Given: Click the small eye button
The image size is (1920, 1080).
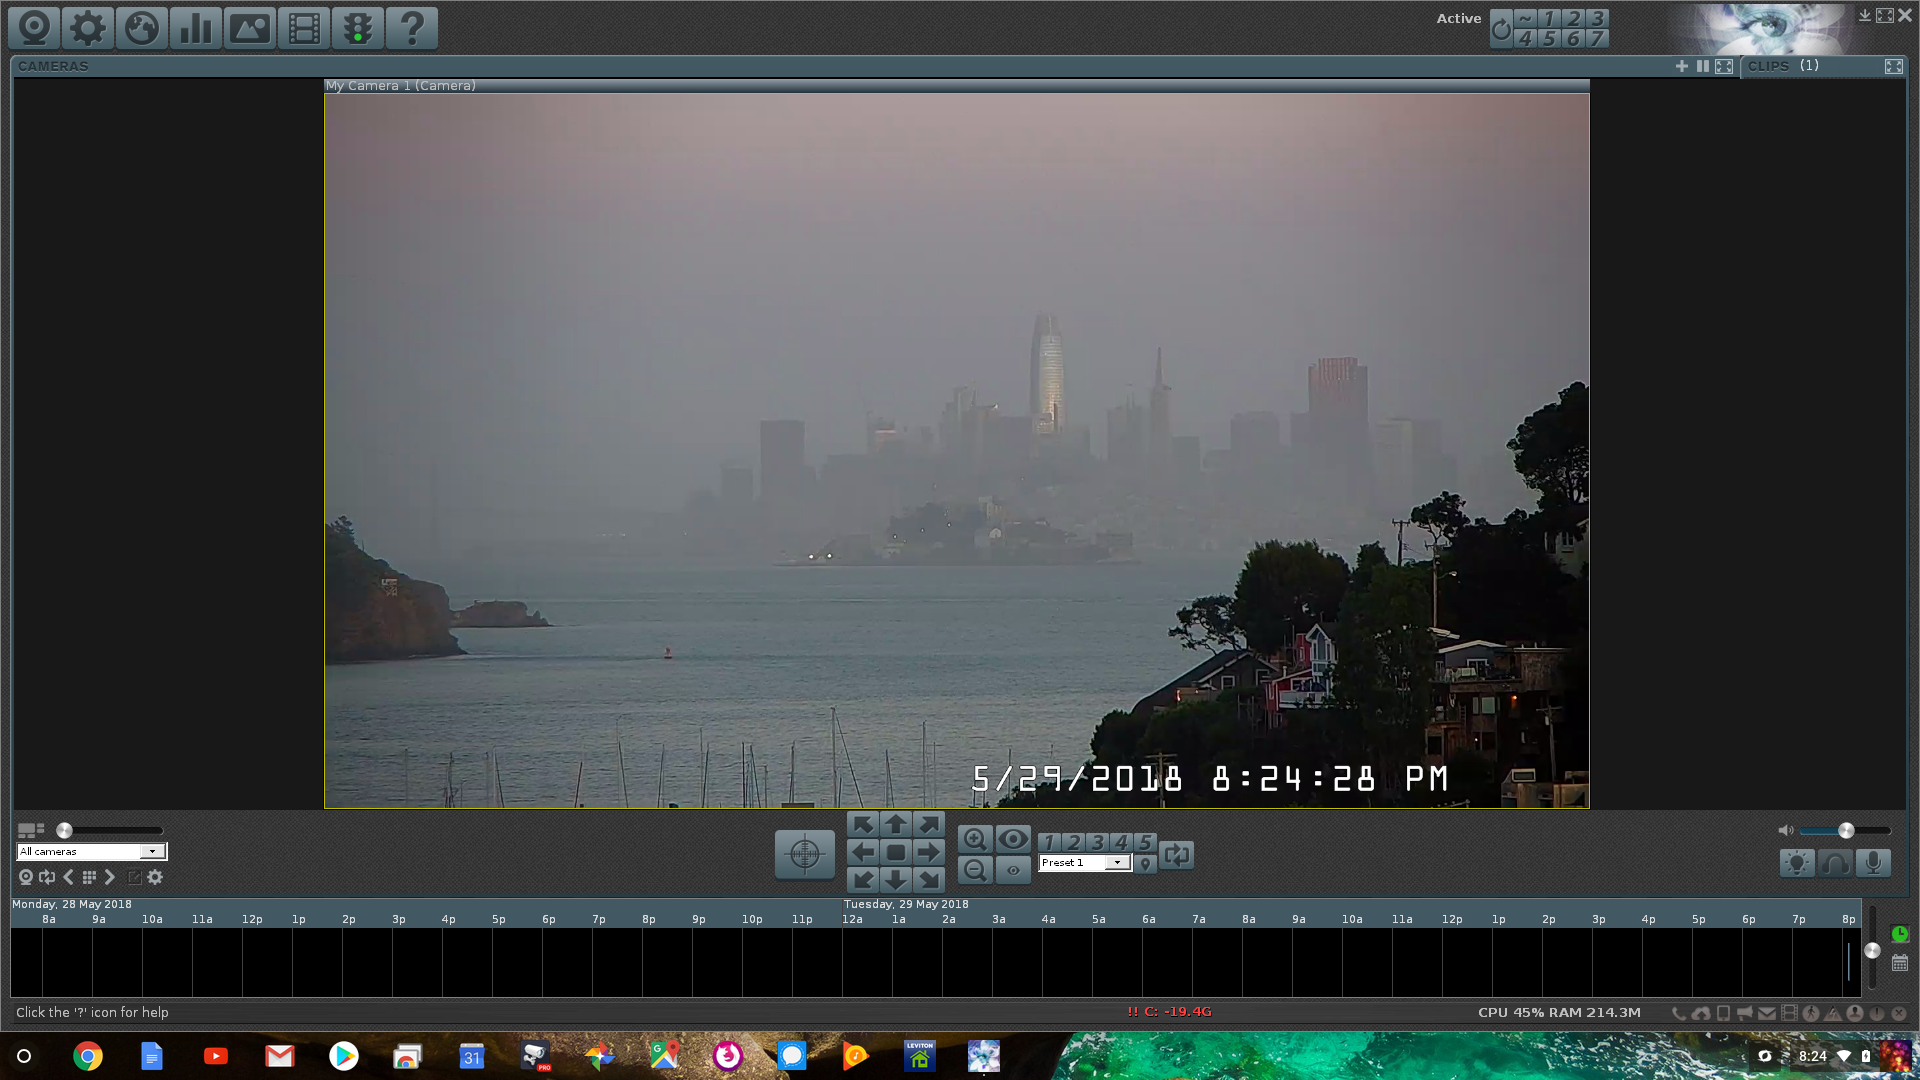Looking at the screenshot, I should click(1013, 870).
